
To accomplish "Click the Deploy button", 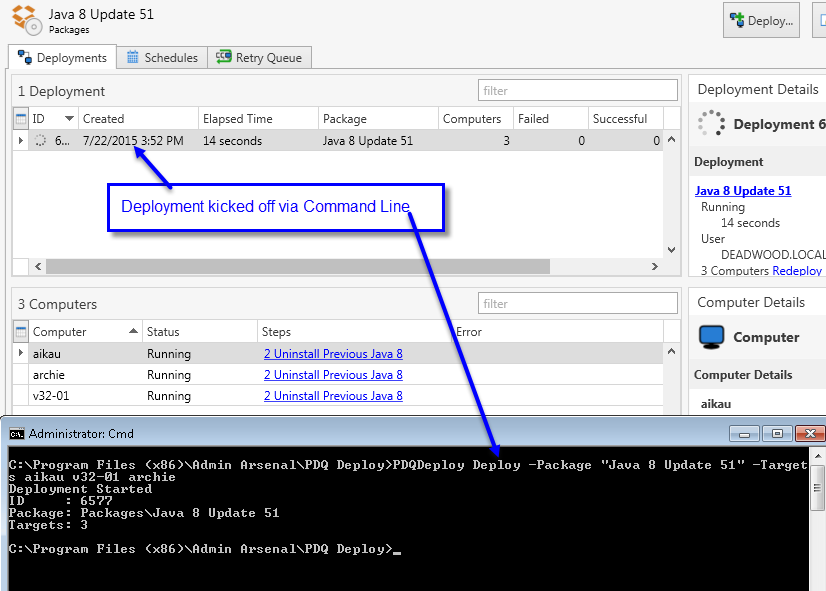I will point(761,21).
